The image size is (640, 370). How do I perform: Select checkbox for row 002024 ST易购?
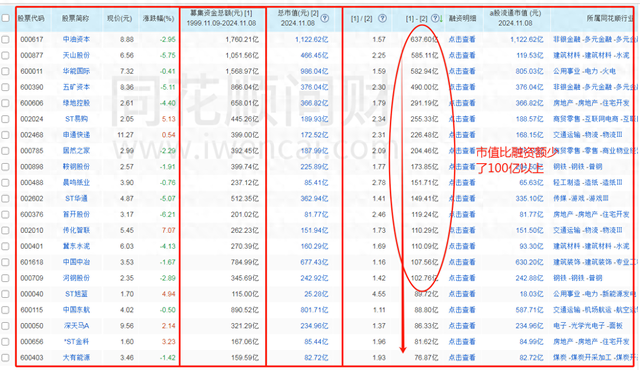tap(5, 119)
